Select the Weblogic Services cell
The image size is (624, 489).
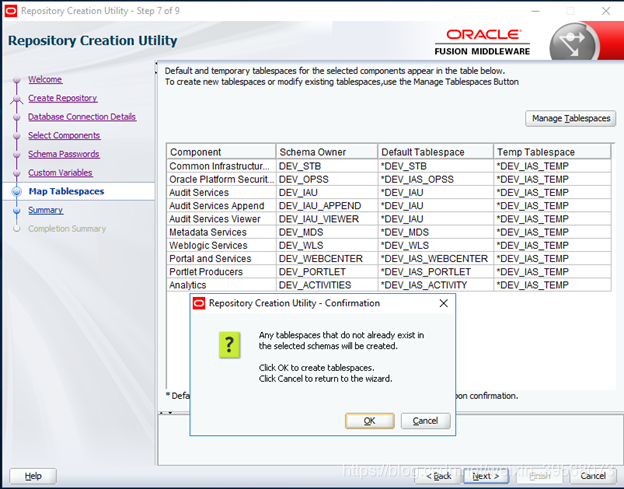[221, 245]
